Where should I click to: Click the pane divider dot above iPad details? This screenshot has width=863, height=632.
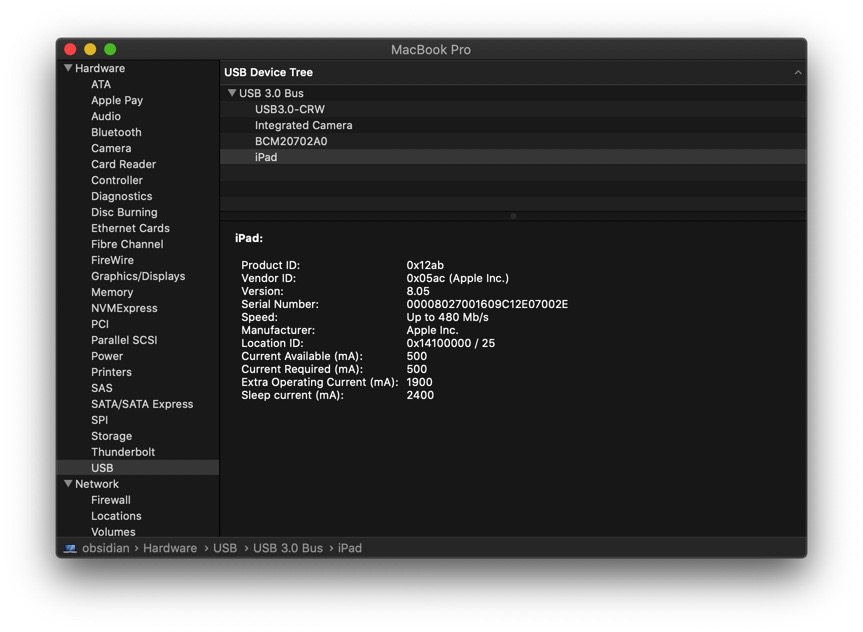[x=512, y=215]
